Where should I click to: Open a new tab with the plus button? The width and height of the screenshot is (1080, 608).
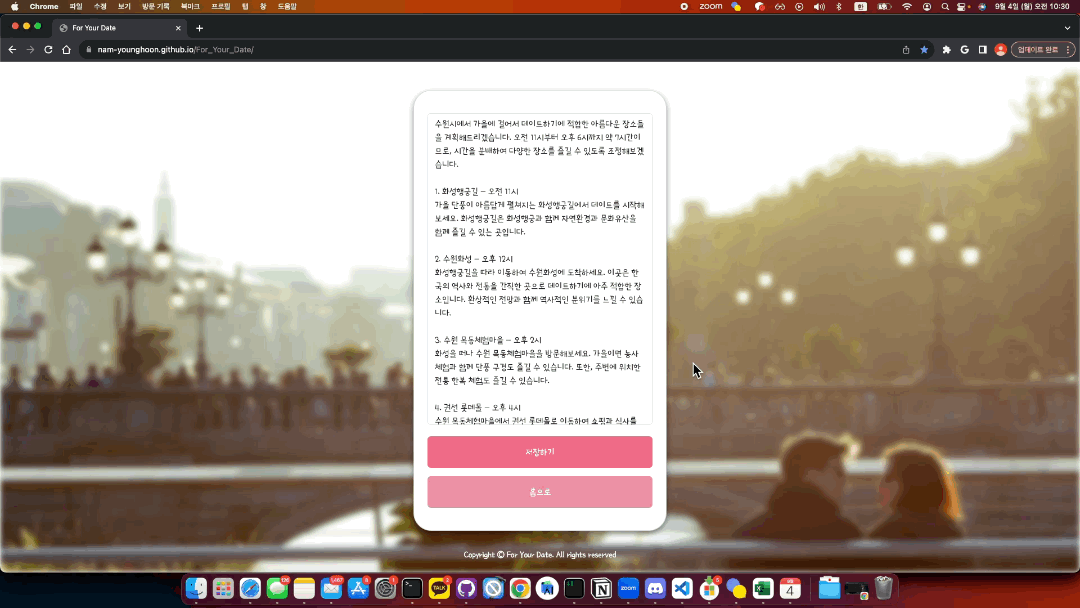[200, 28]
